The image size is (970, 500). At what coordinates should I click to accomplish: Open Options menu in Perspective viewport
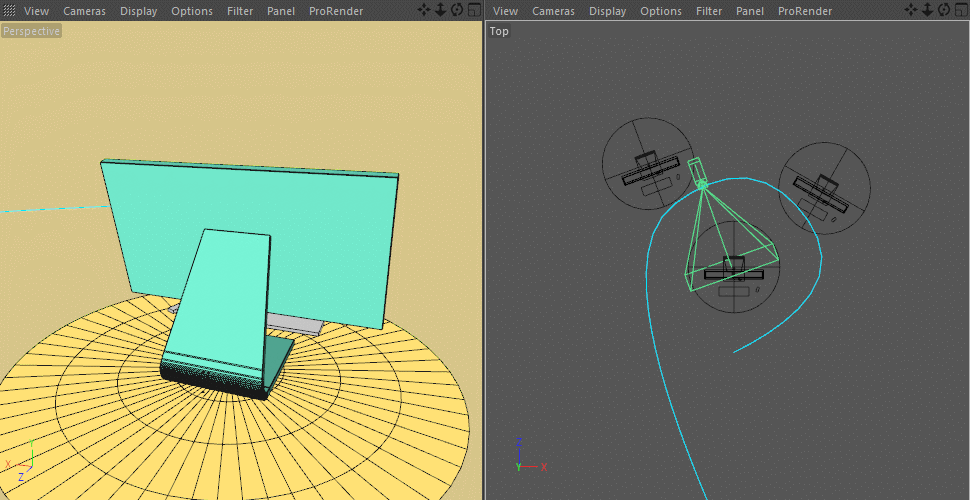[x=192, y=11]
